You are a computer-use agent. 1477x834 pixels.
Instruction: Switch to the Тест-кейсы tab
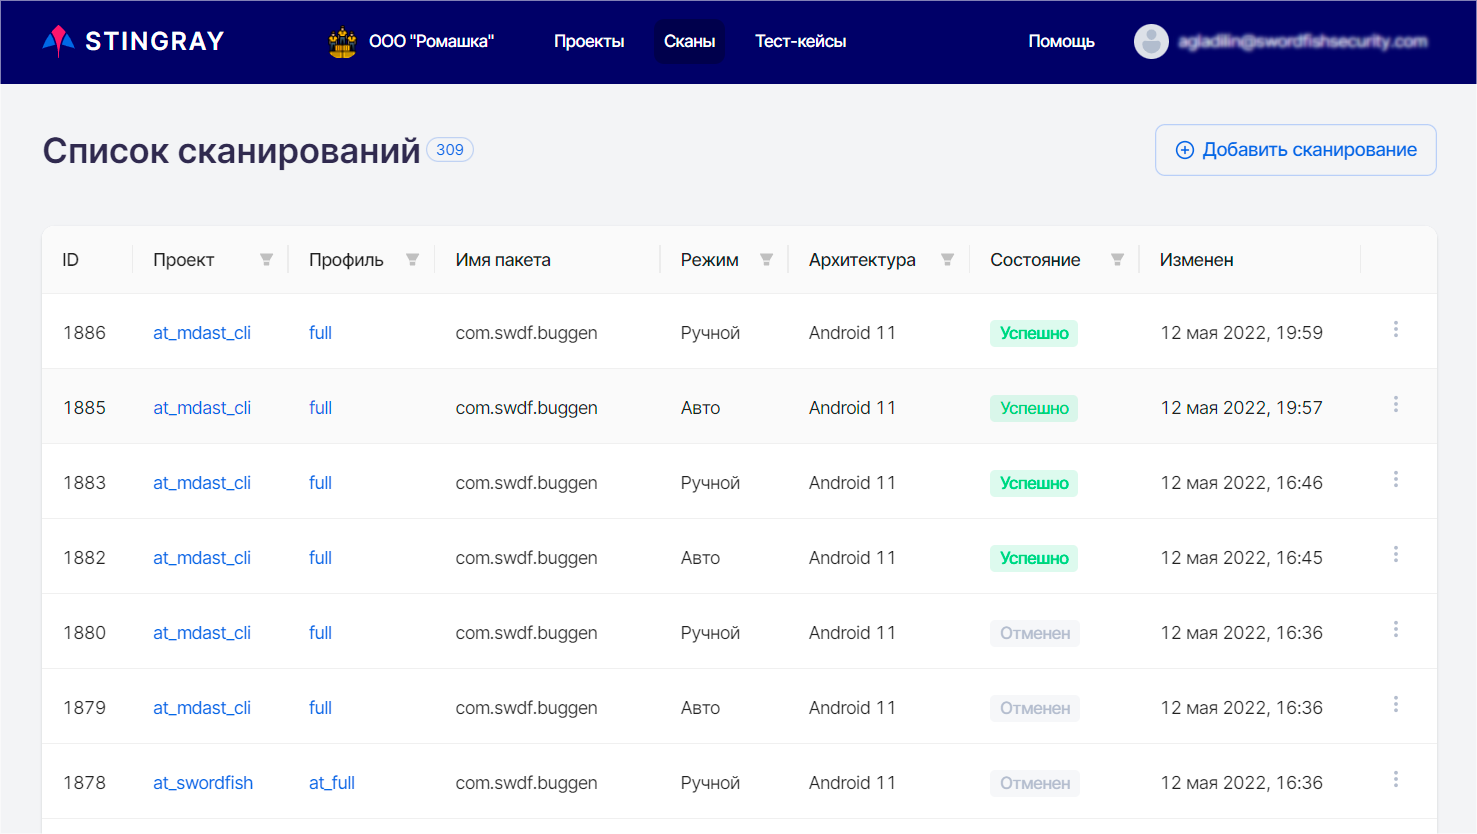click(x=800, y=41)
